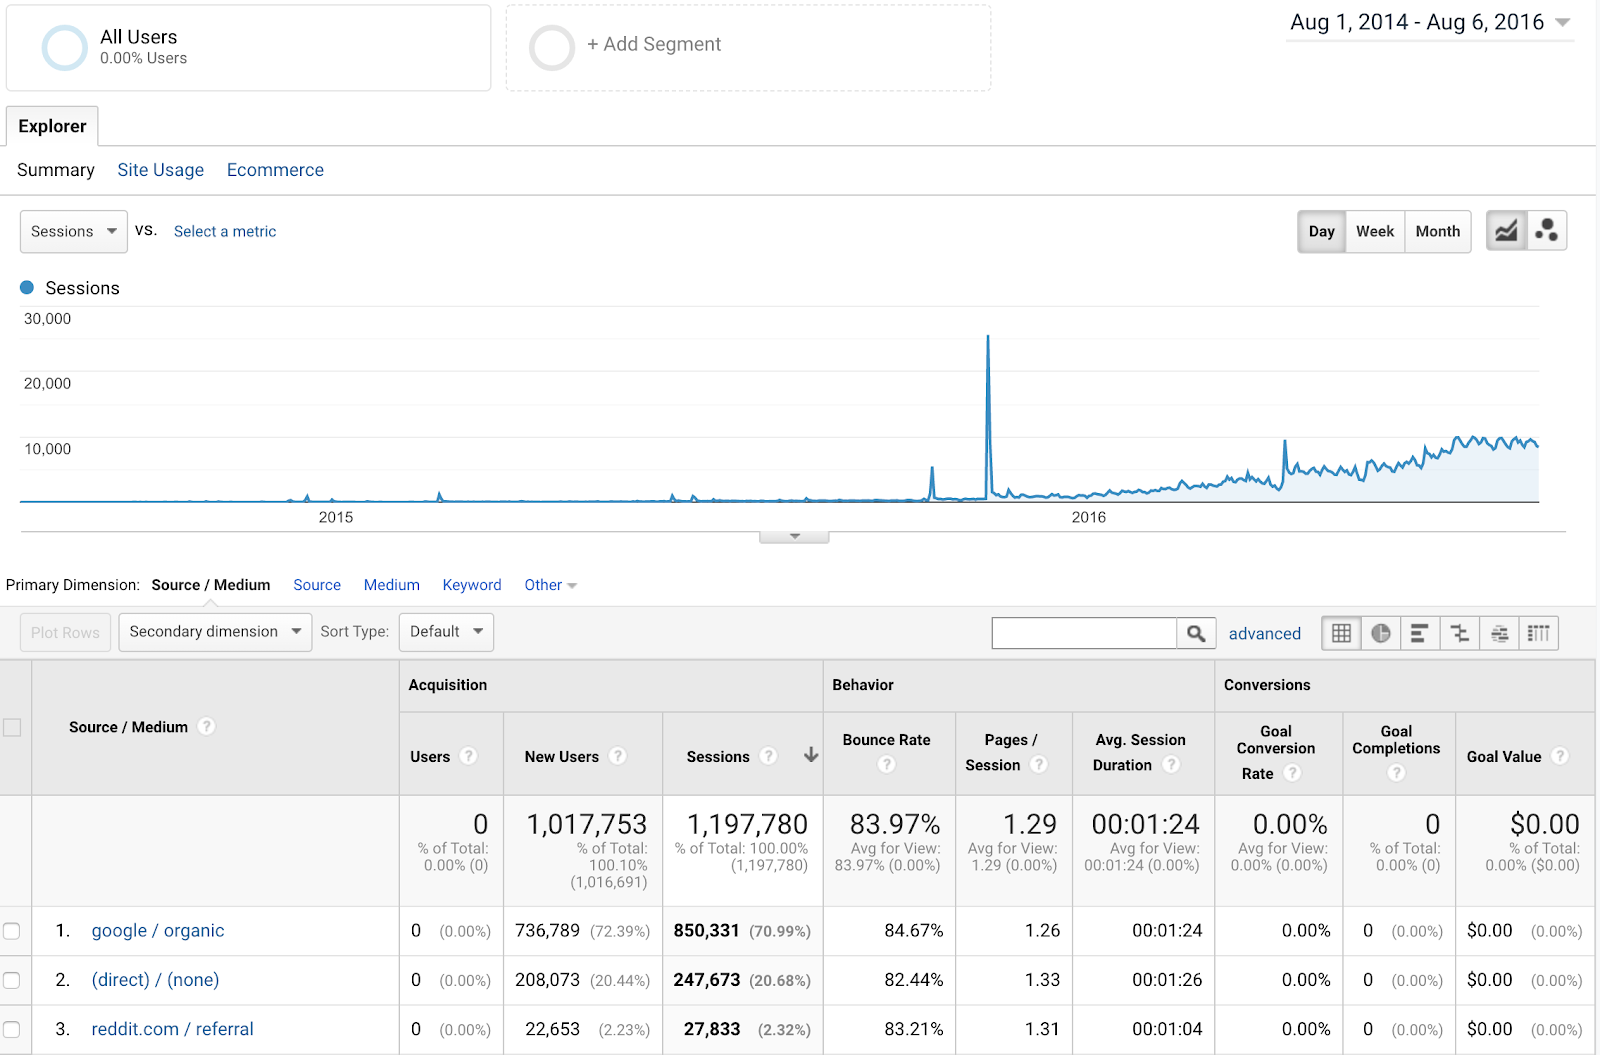Open the Explorer tab
This screenshot has width=1600, height=1055.
click(52, 126)
